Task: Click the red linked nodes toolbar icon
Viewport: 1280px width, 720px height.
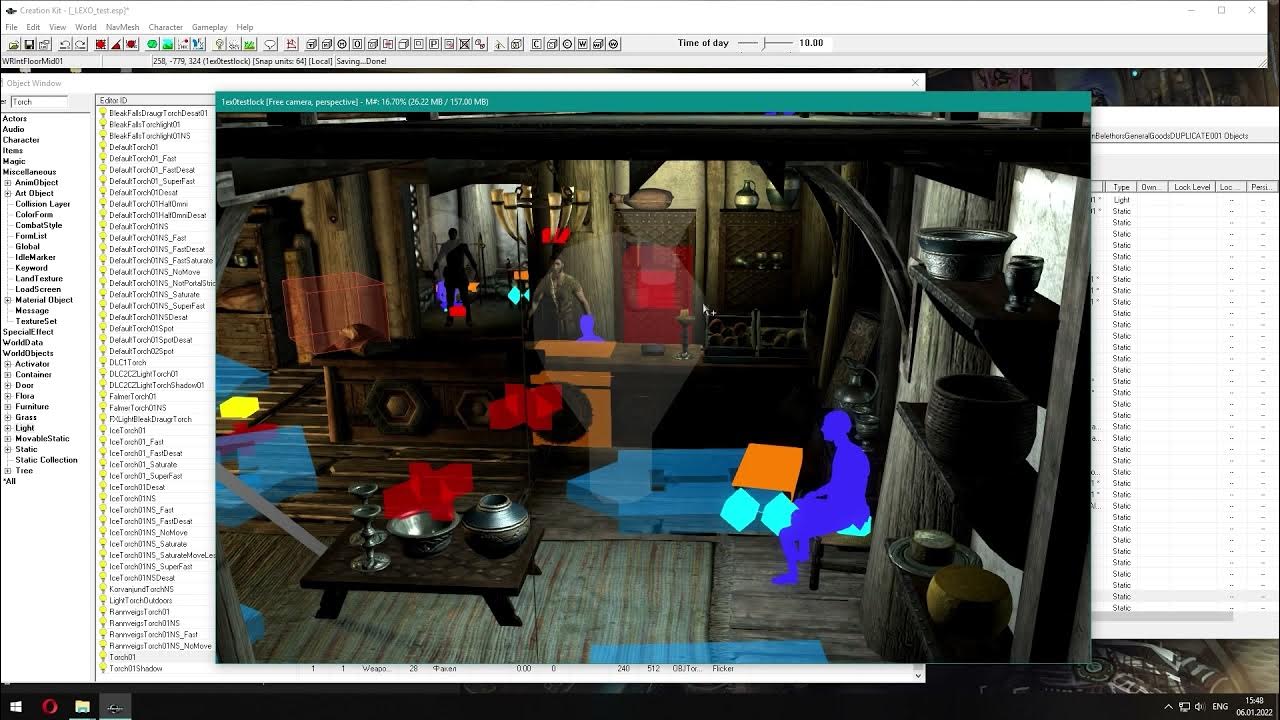Action: (x=480, y=44)
